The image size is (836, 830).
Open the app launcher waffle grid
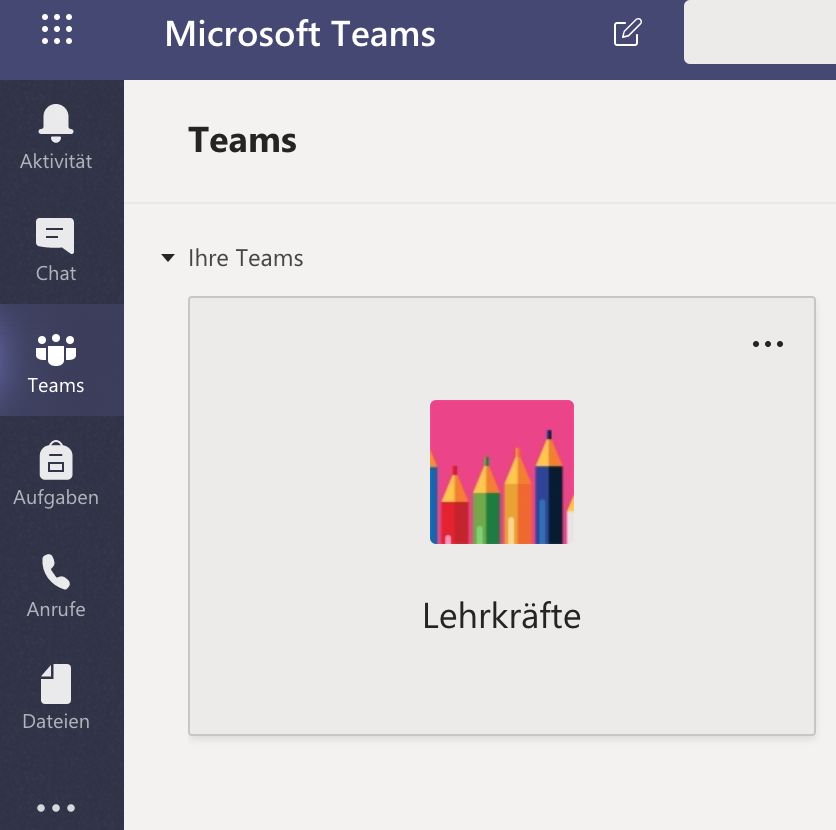click(57, 30)
